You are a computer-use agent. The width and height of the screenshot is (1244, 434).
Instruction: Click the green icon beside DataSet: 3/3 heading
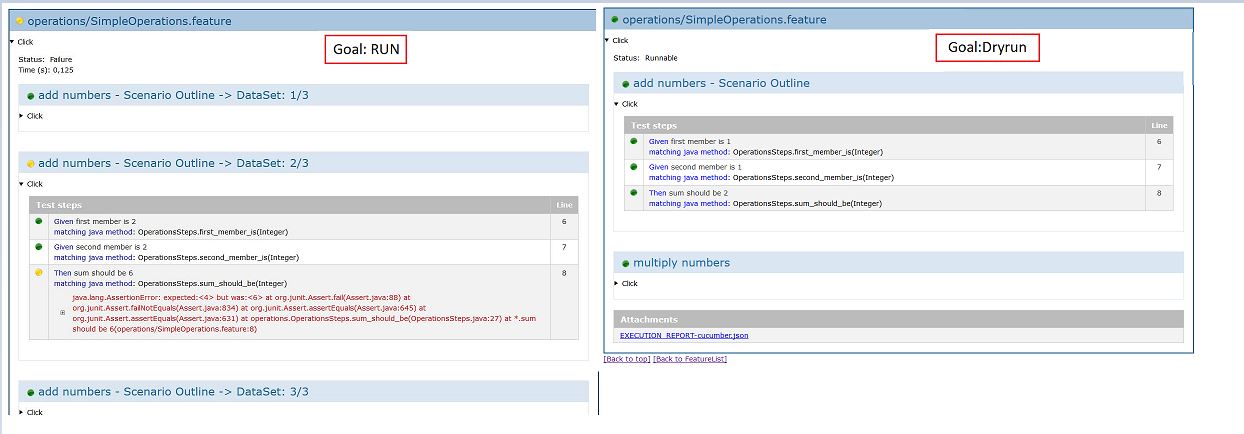pos(31,392)
